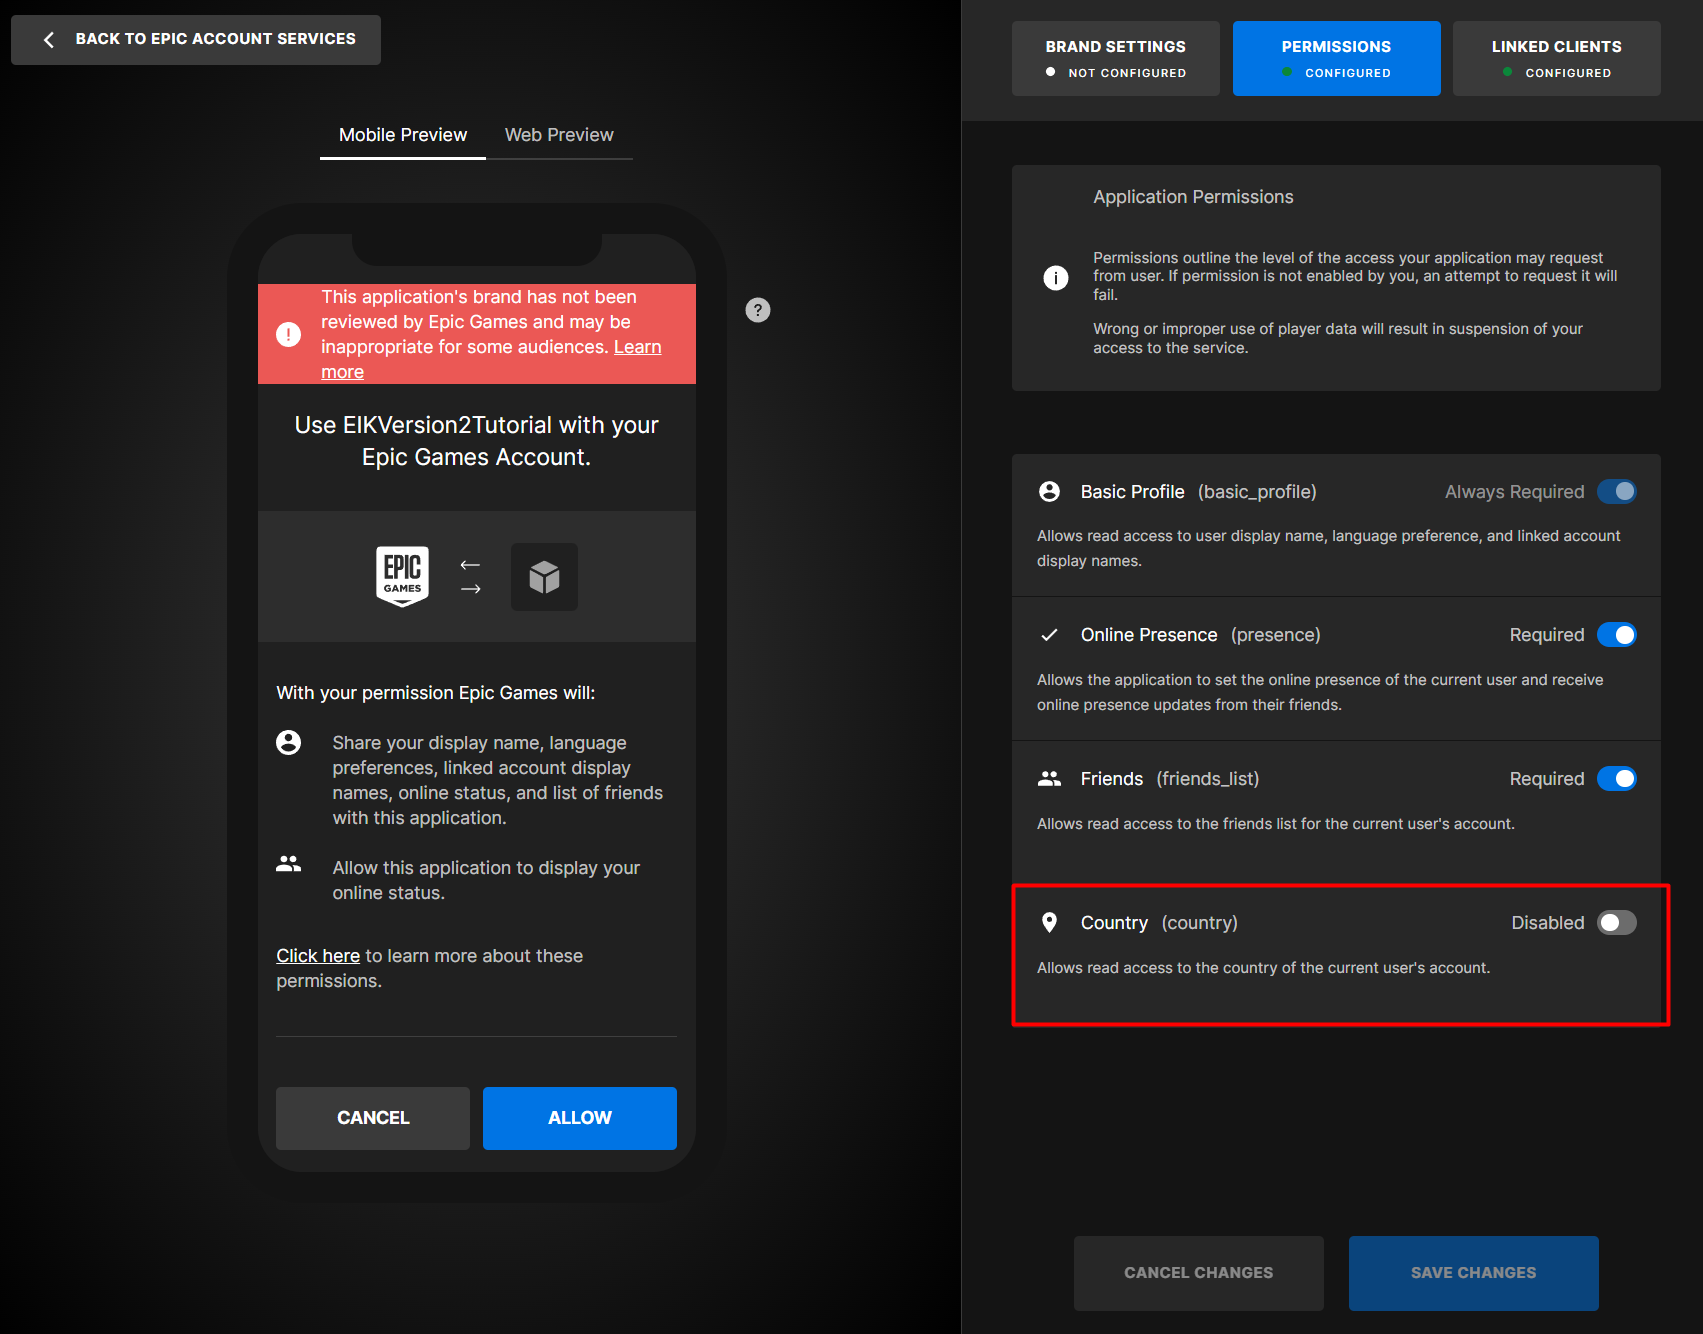Switch to the Web Preview tab
This screenshot has width=1703, height=1334.
pos(559,135)
